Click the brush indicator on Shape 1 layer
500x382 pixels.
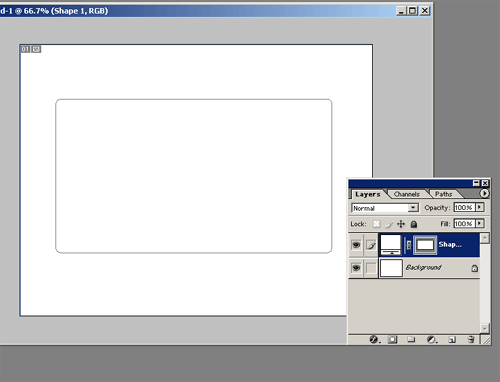(371, 245)
